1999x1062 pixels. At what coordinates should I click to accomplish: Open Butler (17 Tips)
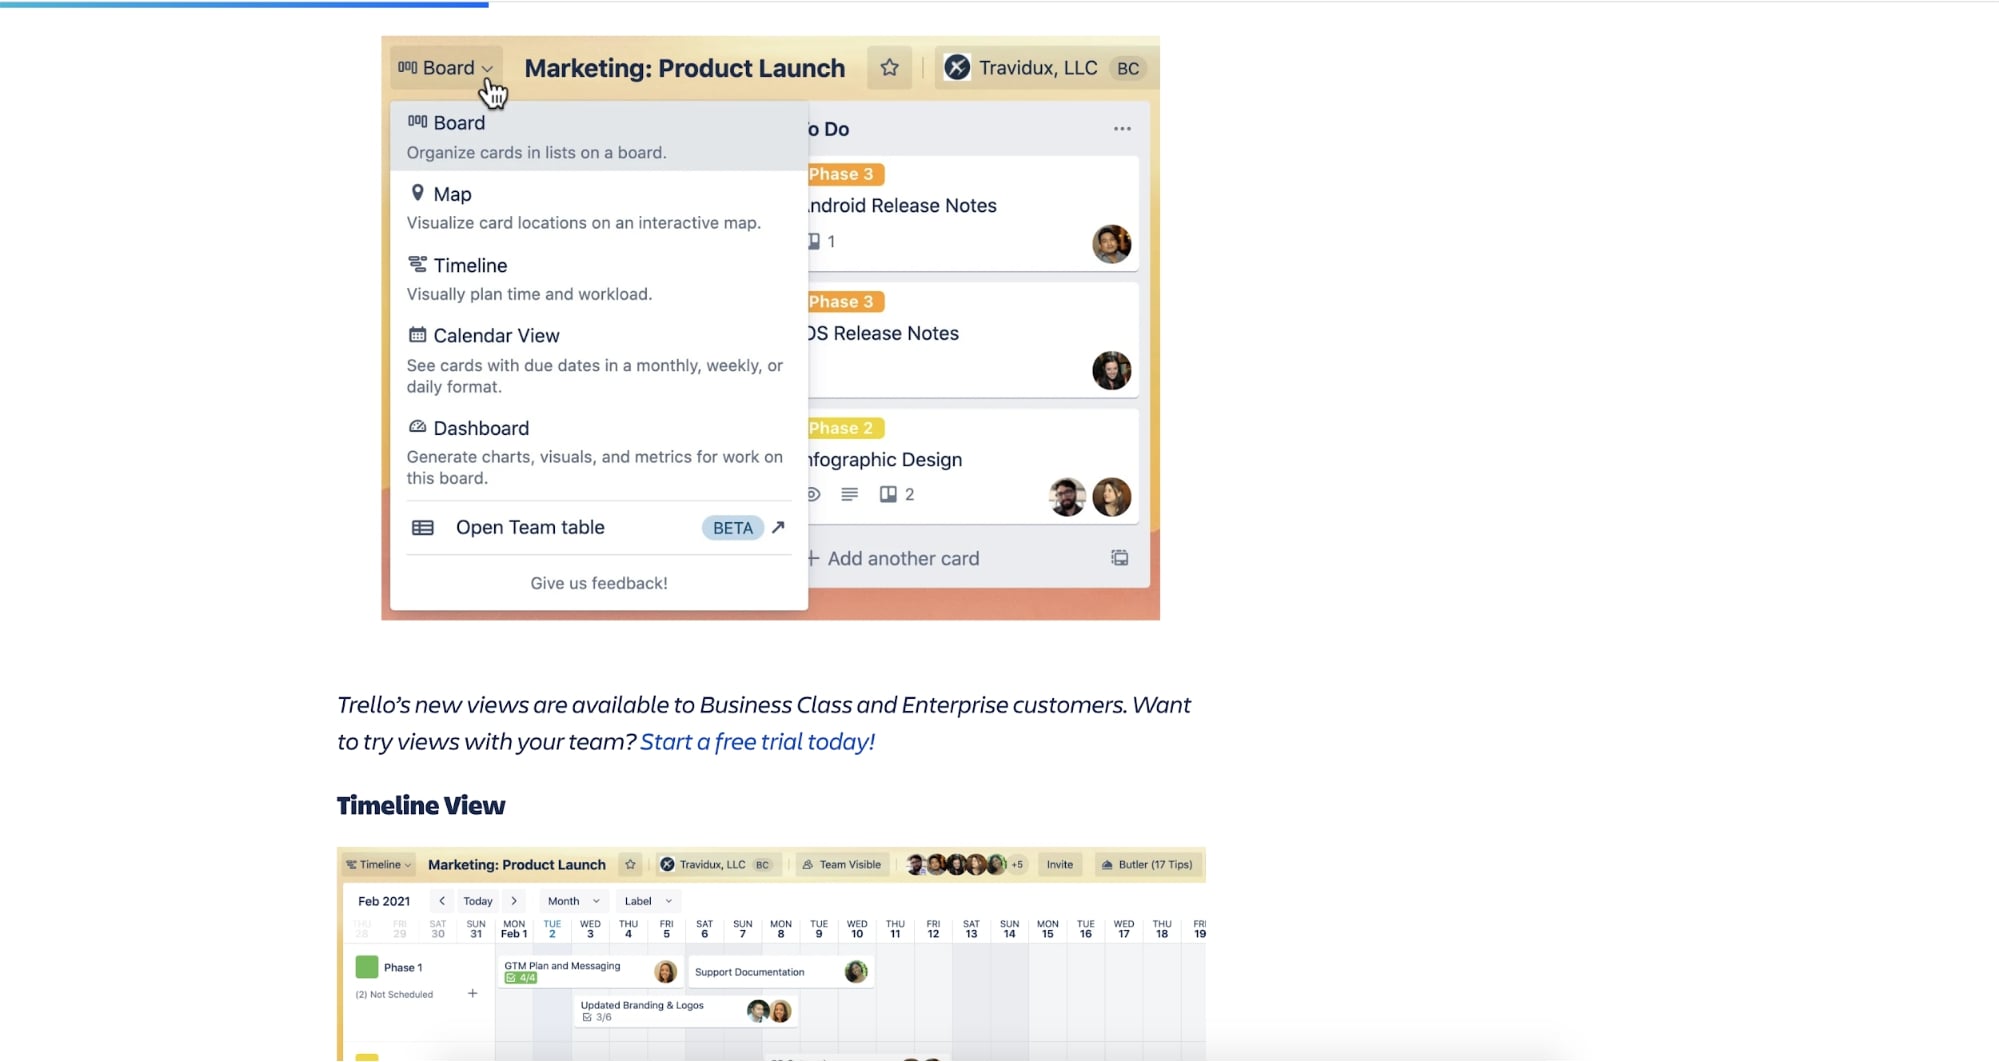tap(1147, 865)
